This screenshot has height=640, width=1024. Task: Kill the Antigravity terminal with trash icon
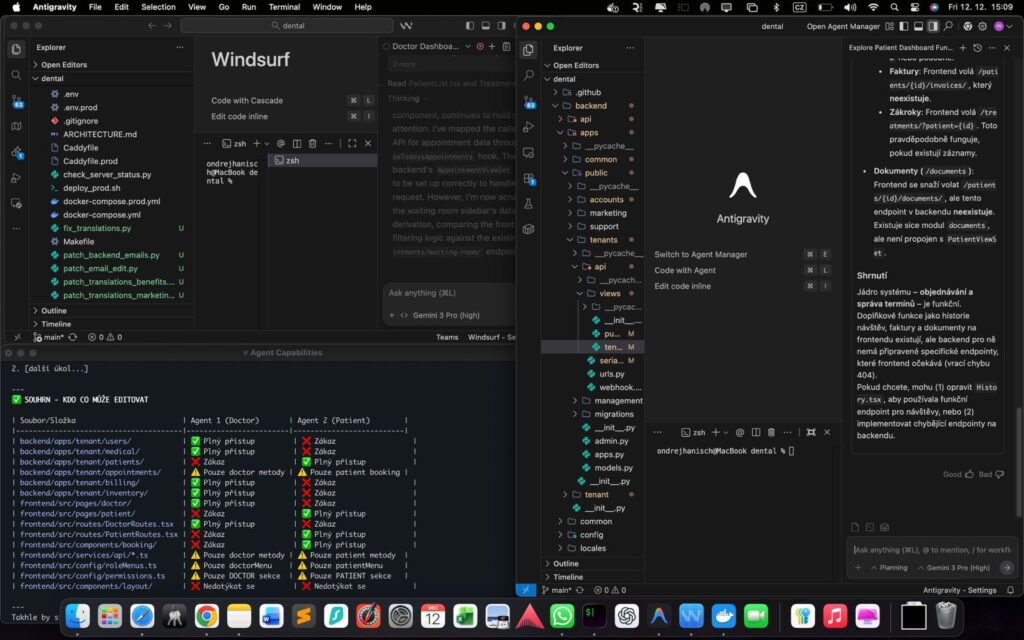point(771,432)
